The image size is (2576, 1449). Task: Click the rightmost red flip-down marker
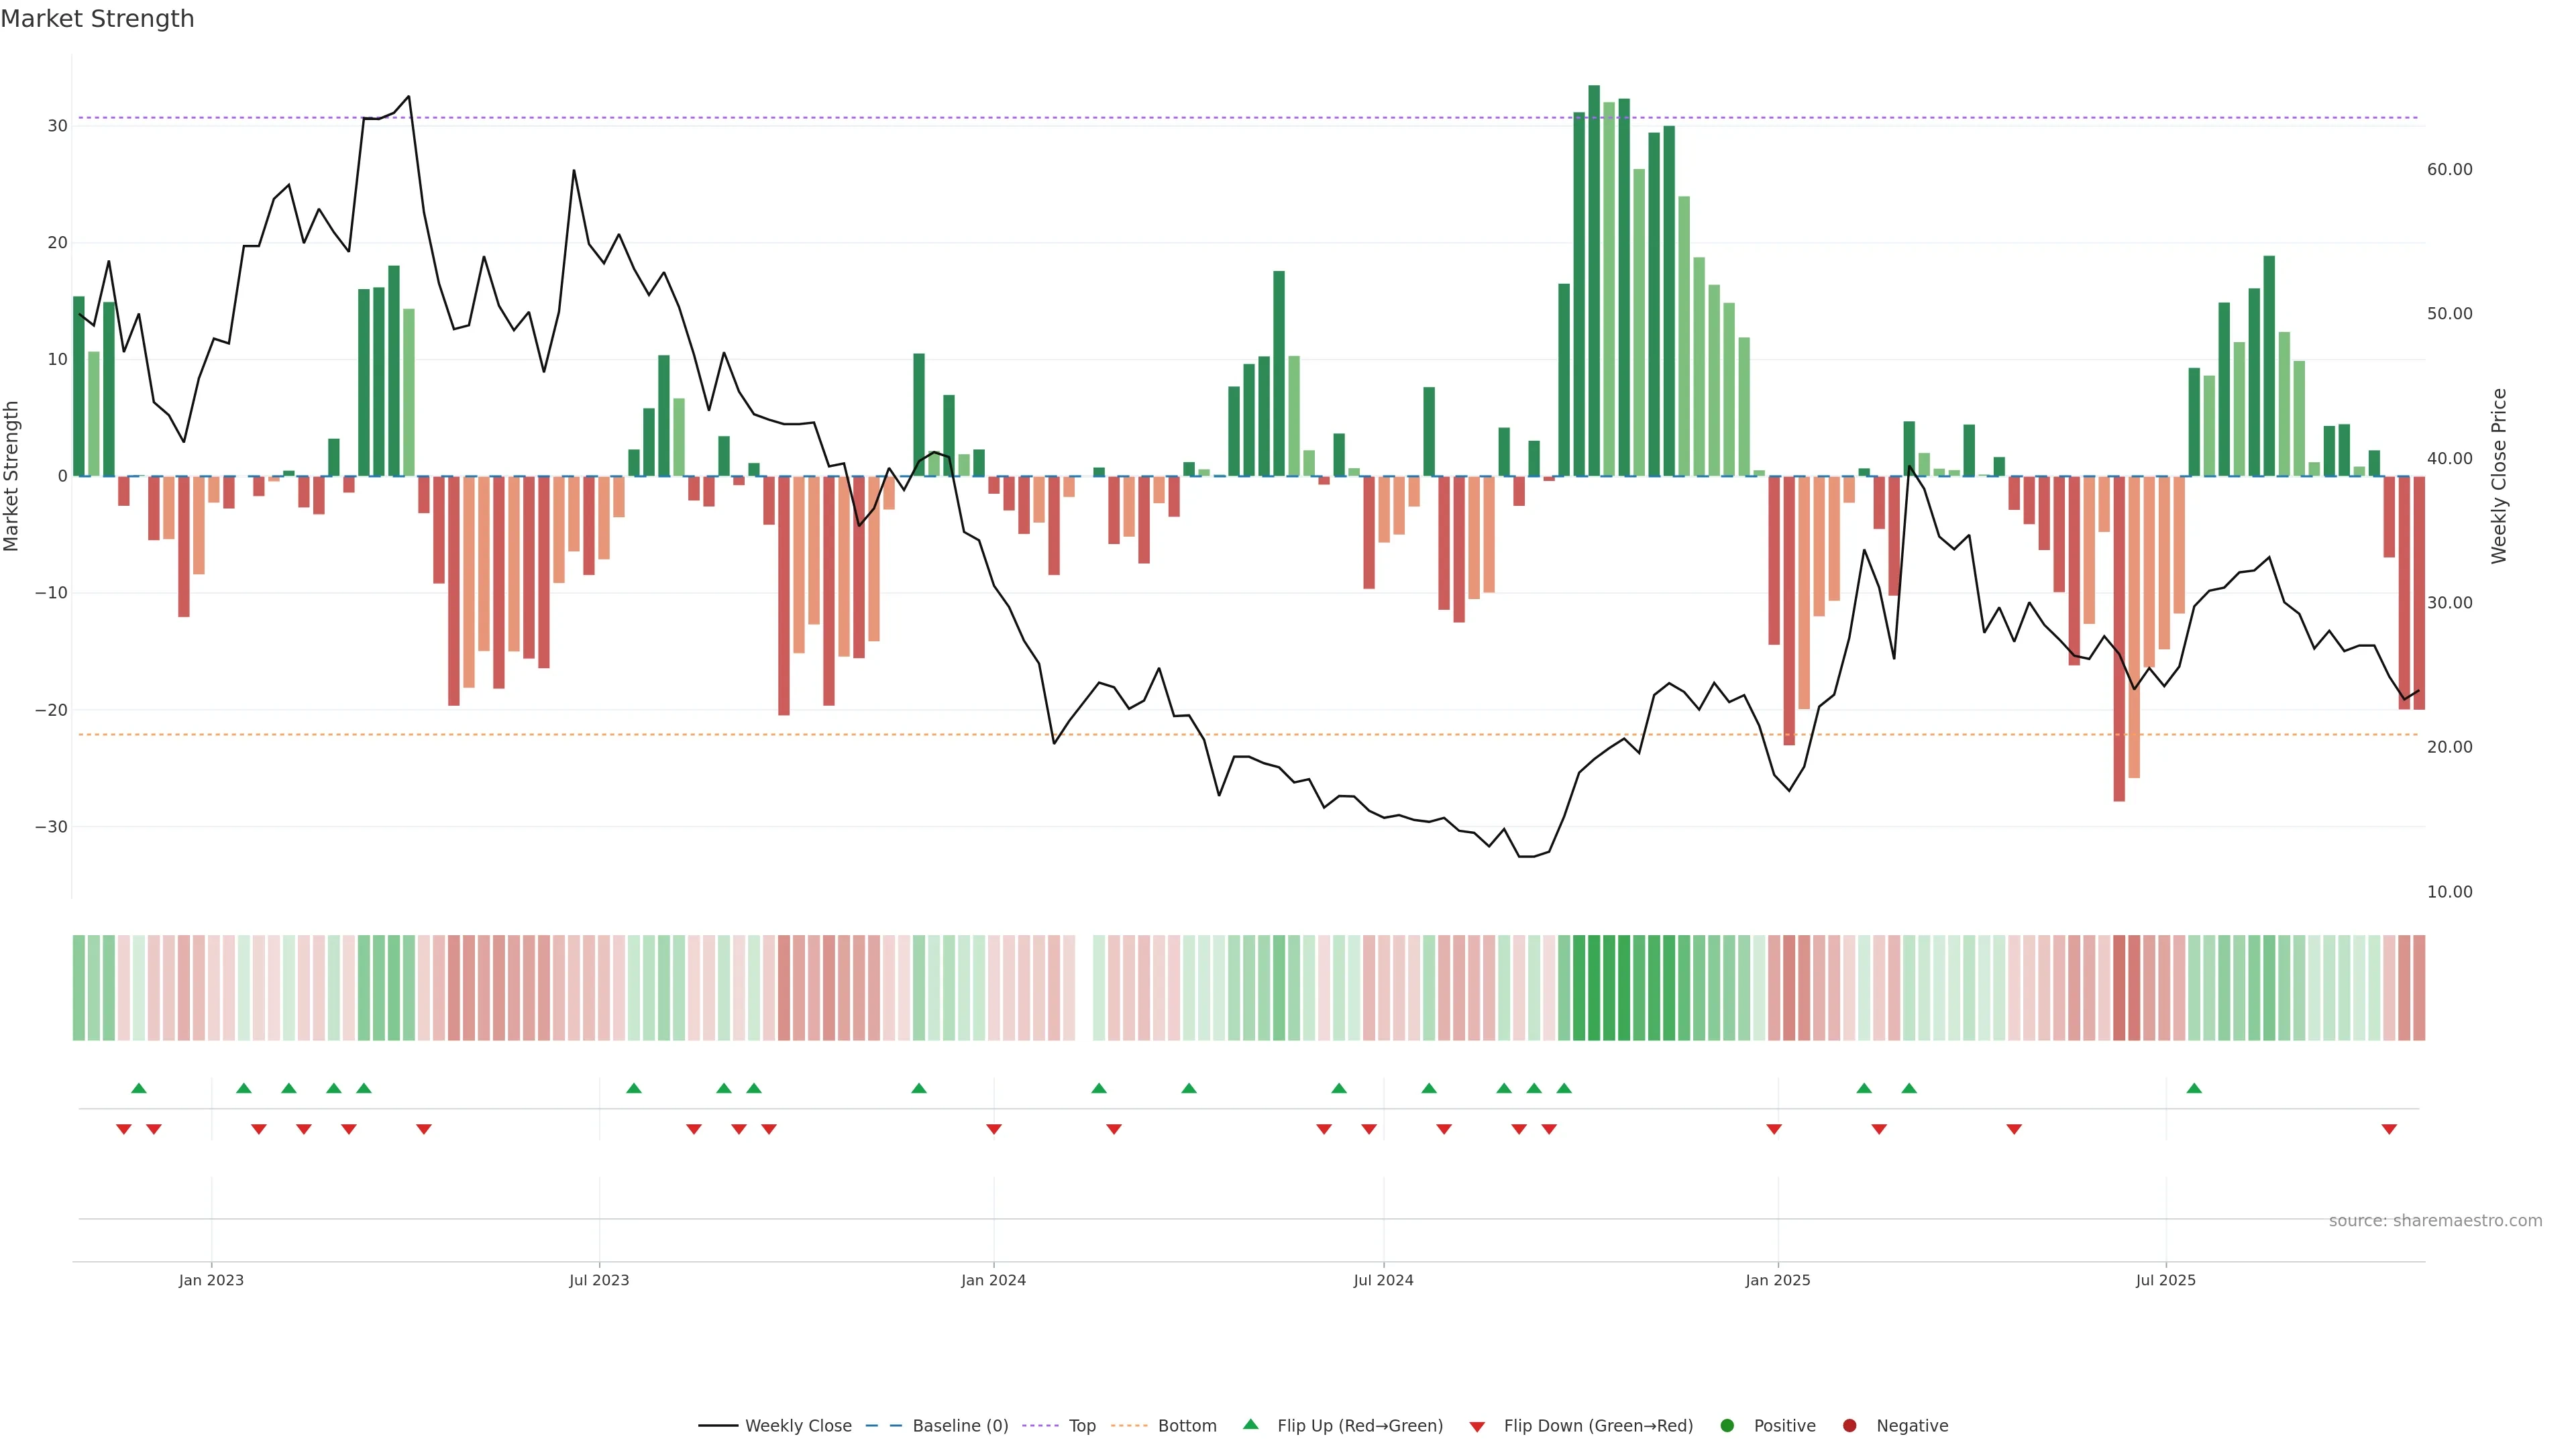click(2389, 1129)
